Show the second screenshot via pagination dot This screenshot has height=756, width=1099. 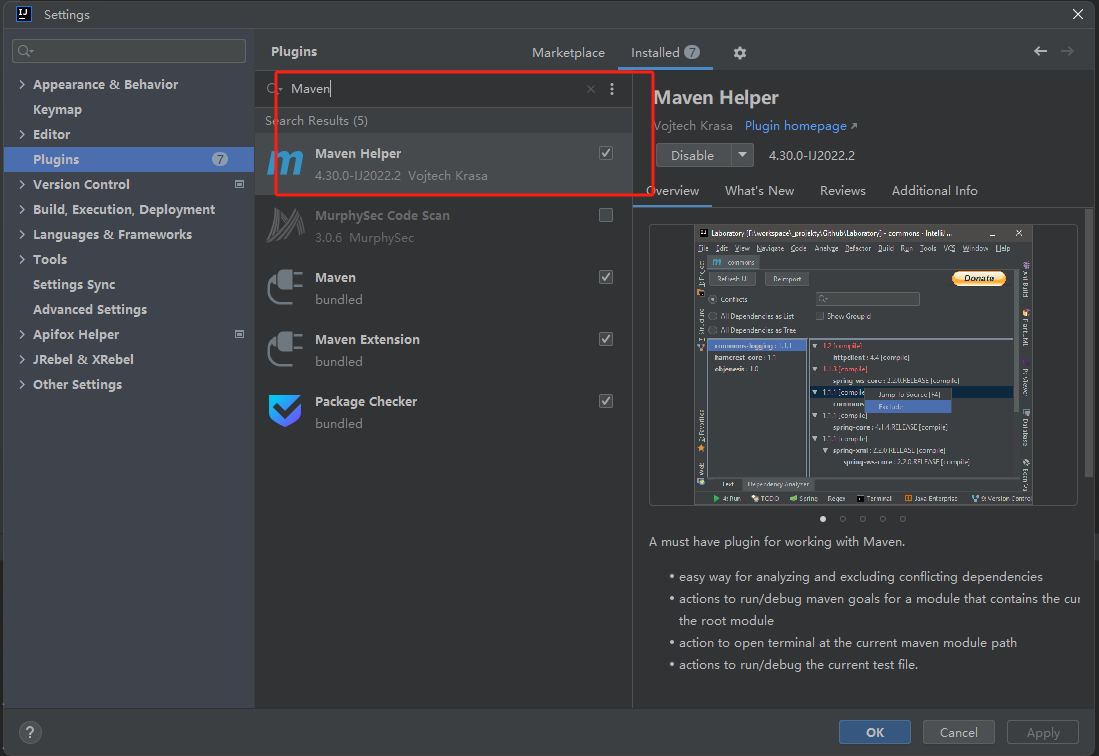pyautogui.click(x=842, y=519)
